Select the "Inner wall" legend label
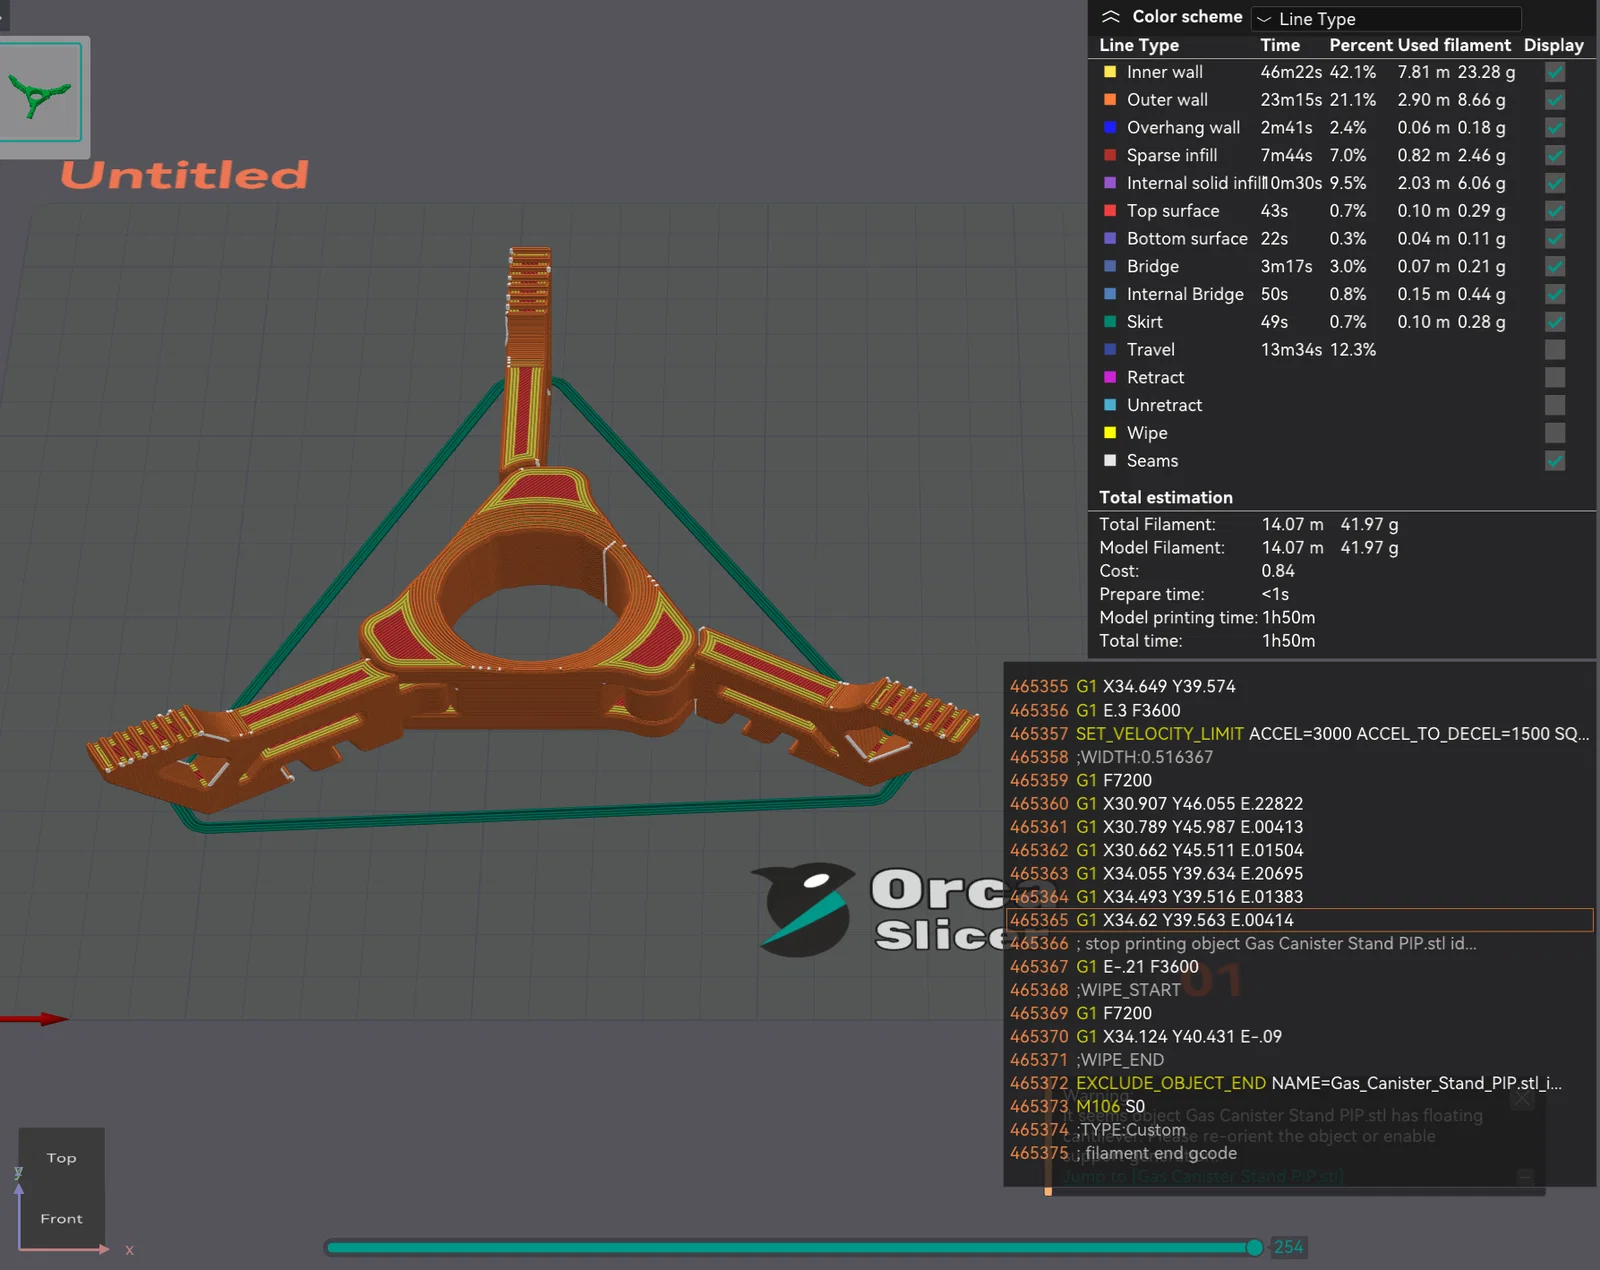Screen dimensions: 1600x1270 (1164, 72)
